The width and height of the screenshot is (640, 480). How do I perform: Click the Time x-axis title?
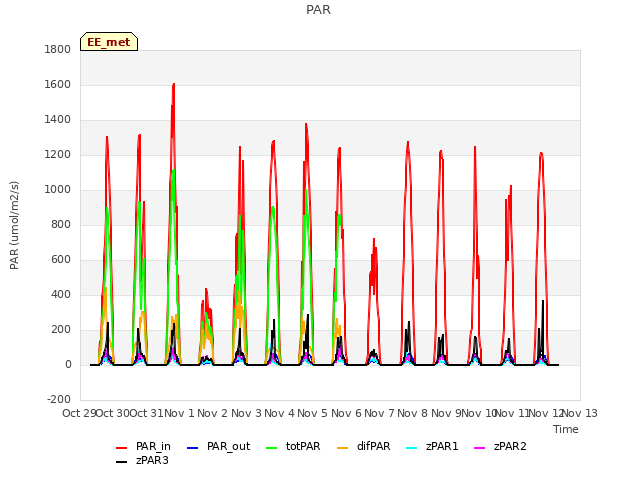tap(566, 429)
